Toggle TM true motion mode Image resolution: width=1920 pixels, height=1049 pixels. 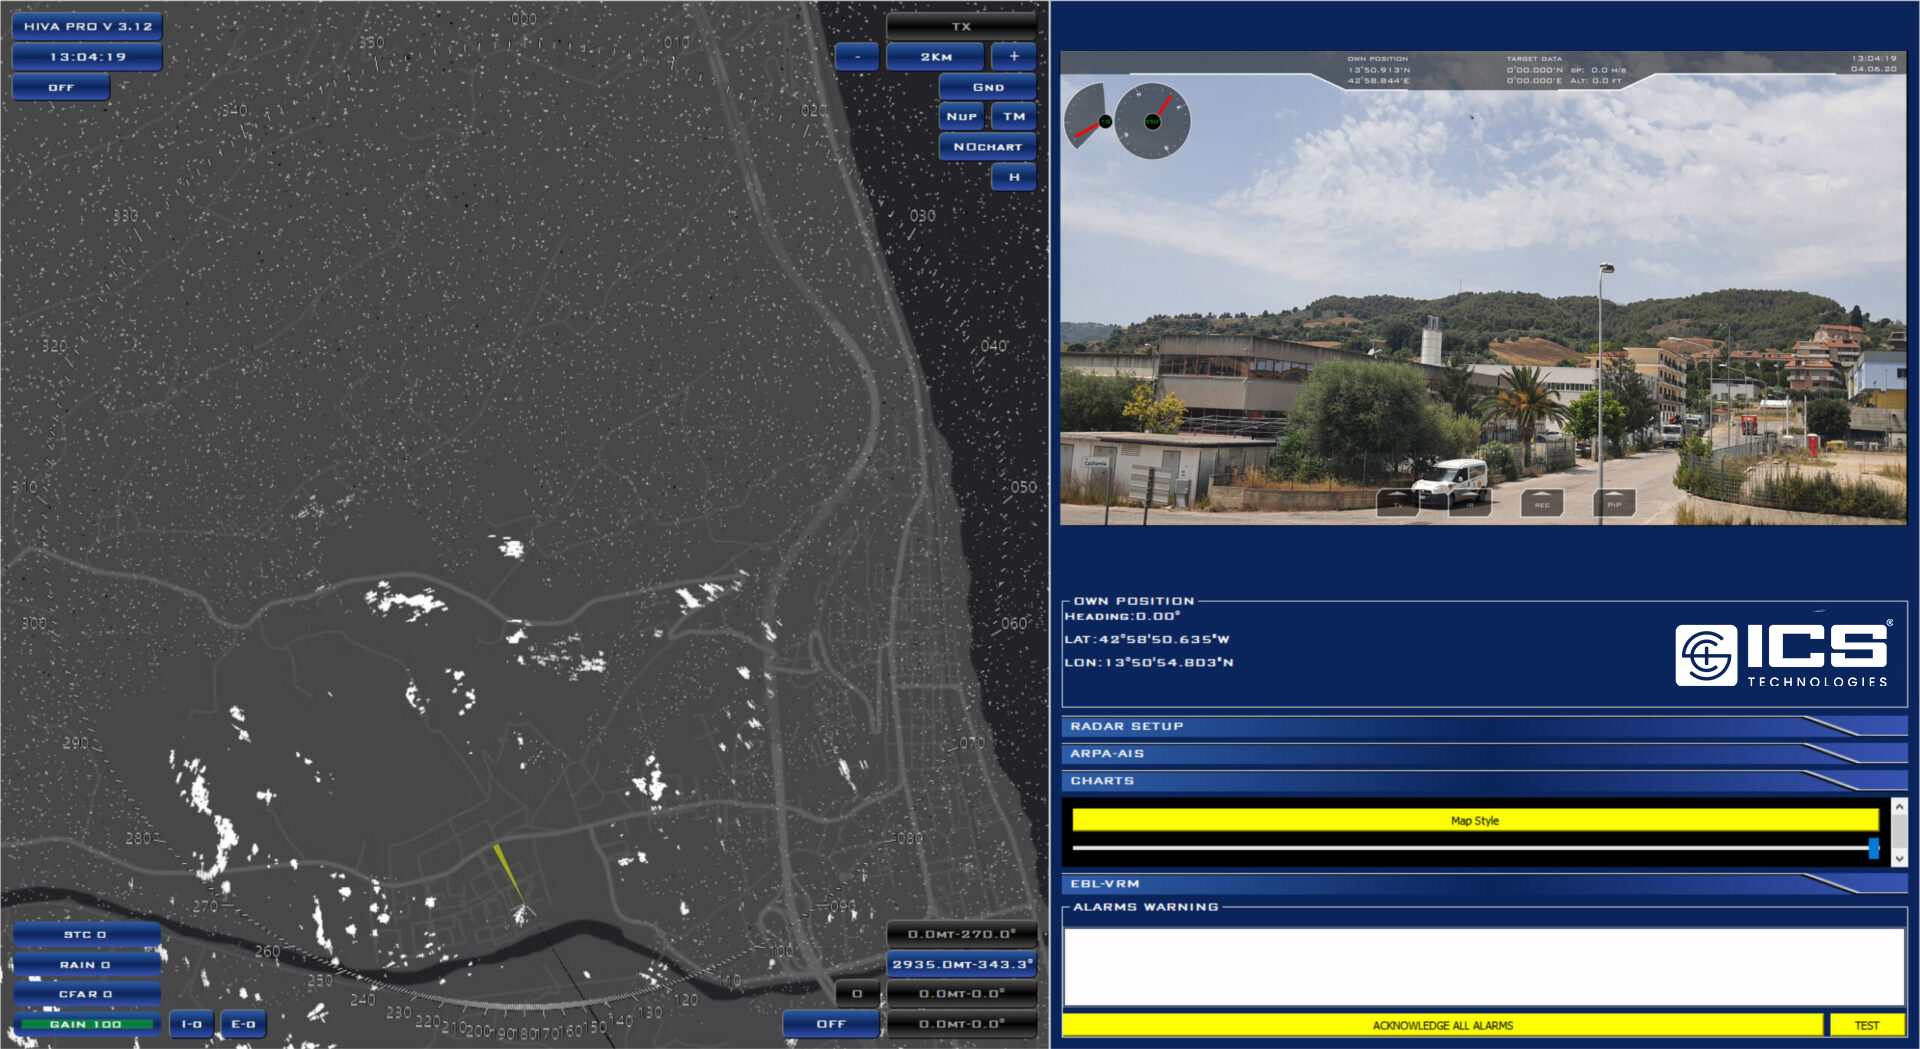click(x=1014, y=116)
